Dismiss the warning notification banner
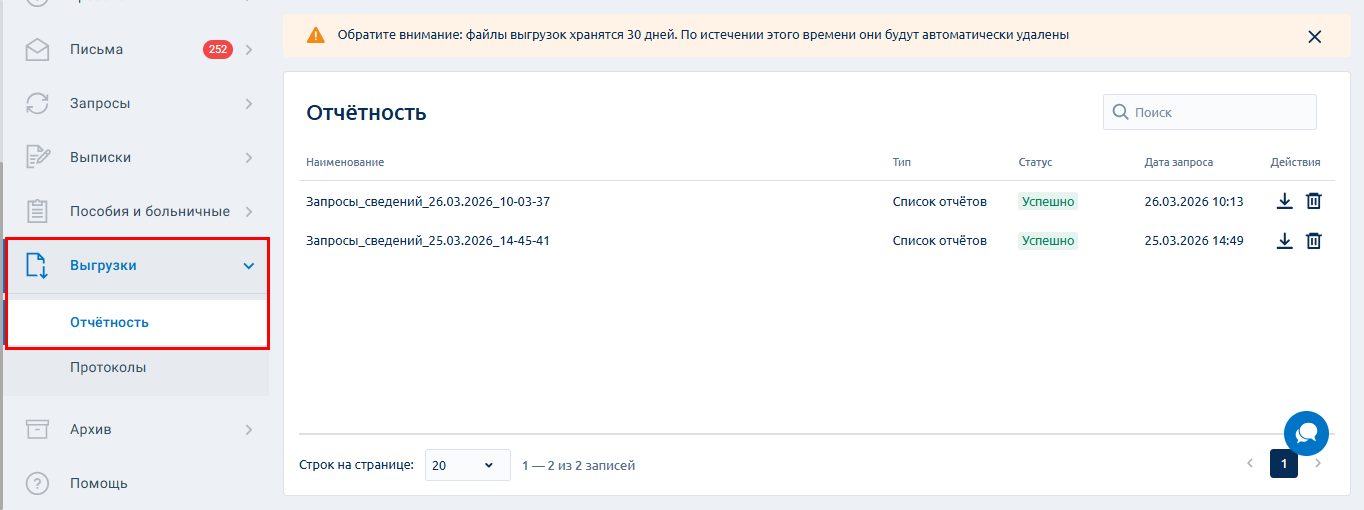 pyautogui.click(x=1314, y=37)
